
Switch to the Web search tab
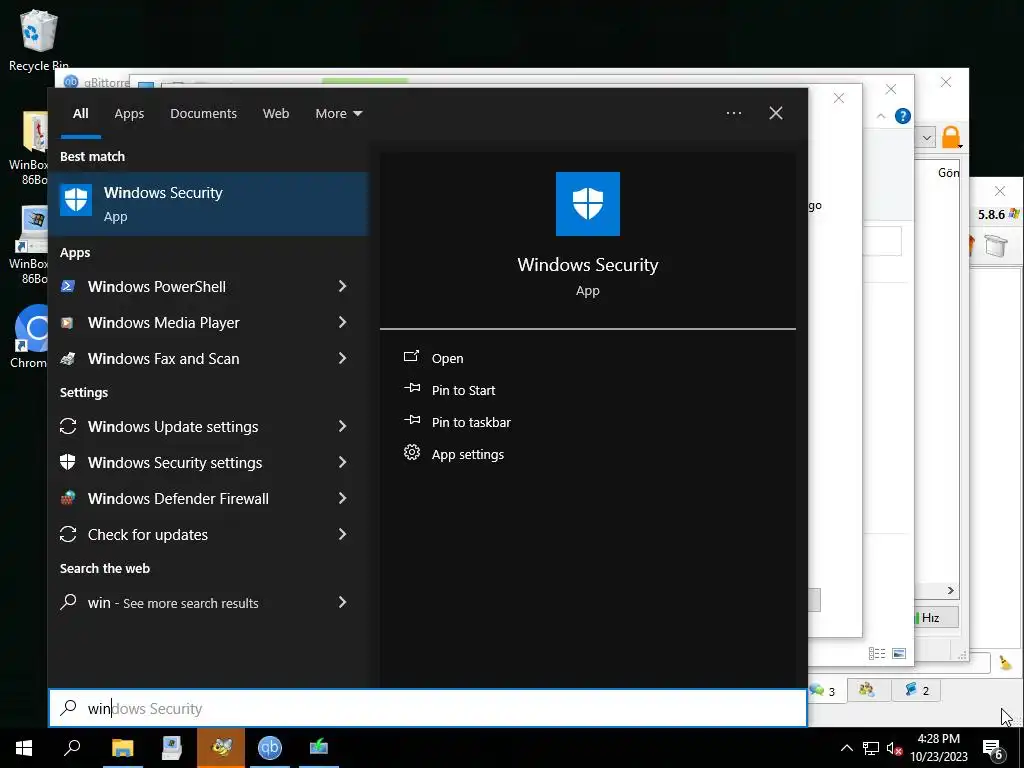tap(276, 114)
